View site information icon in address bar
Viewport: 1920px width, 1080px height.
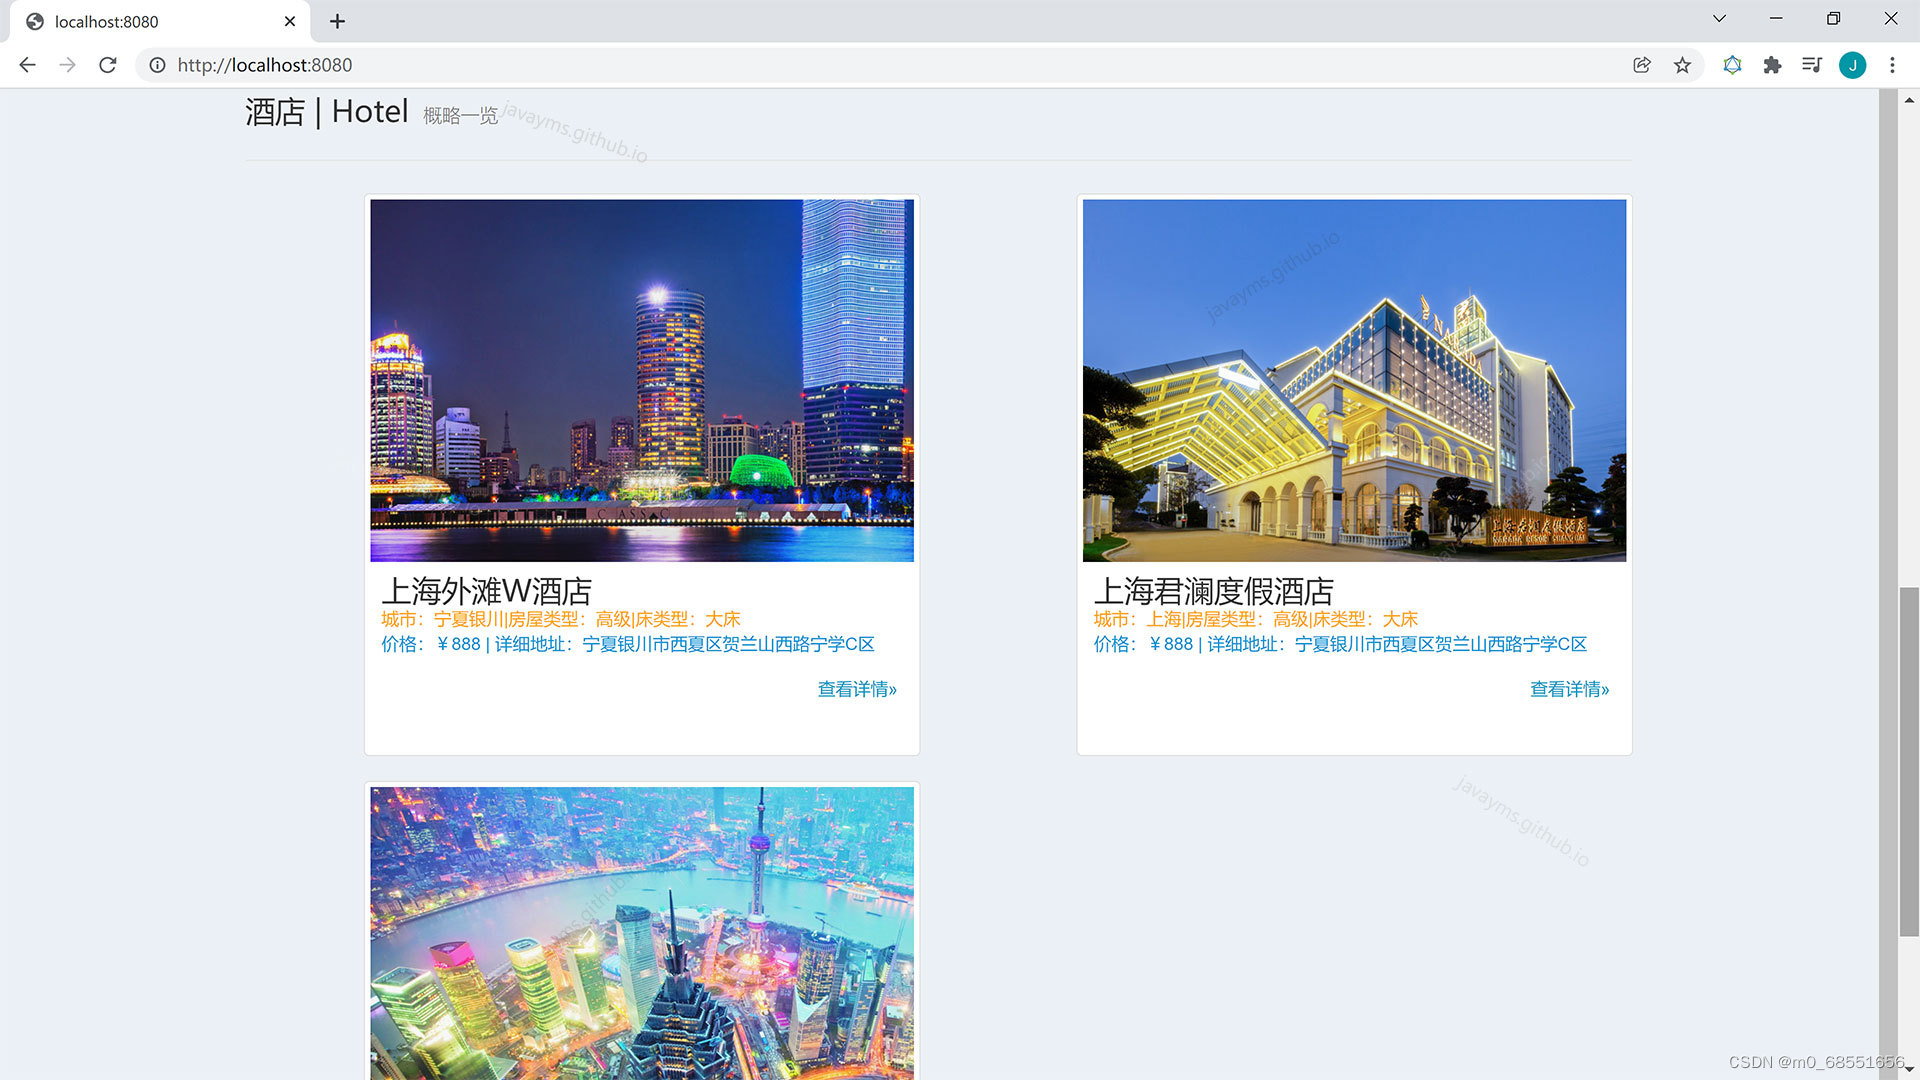157,65
